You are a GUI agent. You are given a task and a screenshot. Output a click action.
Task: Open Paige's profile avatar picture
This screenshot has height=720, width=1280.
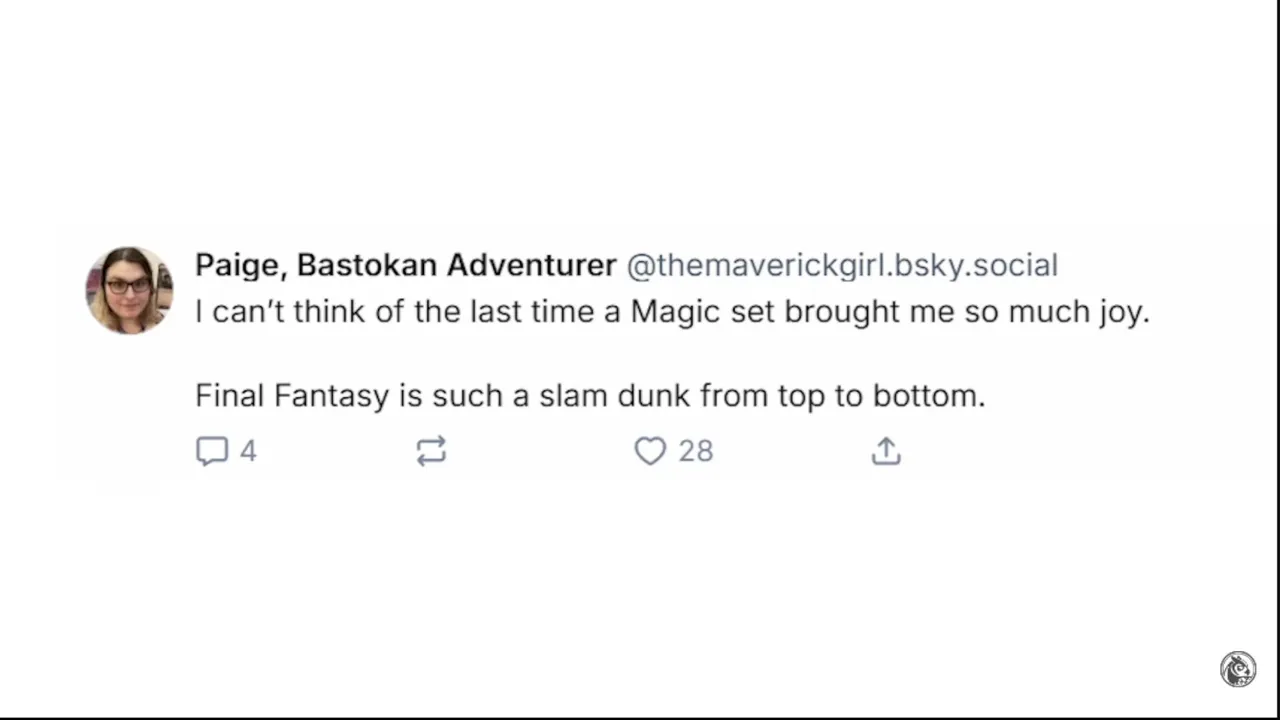point(129,289)
